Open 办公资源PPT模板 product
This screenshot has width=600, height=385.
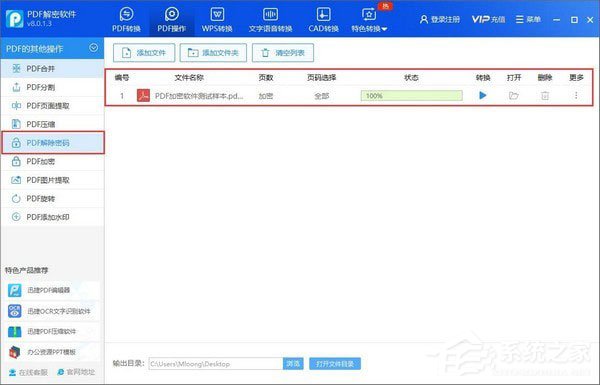tap(53, 352)
